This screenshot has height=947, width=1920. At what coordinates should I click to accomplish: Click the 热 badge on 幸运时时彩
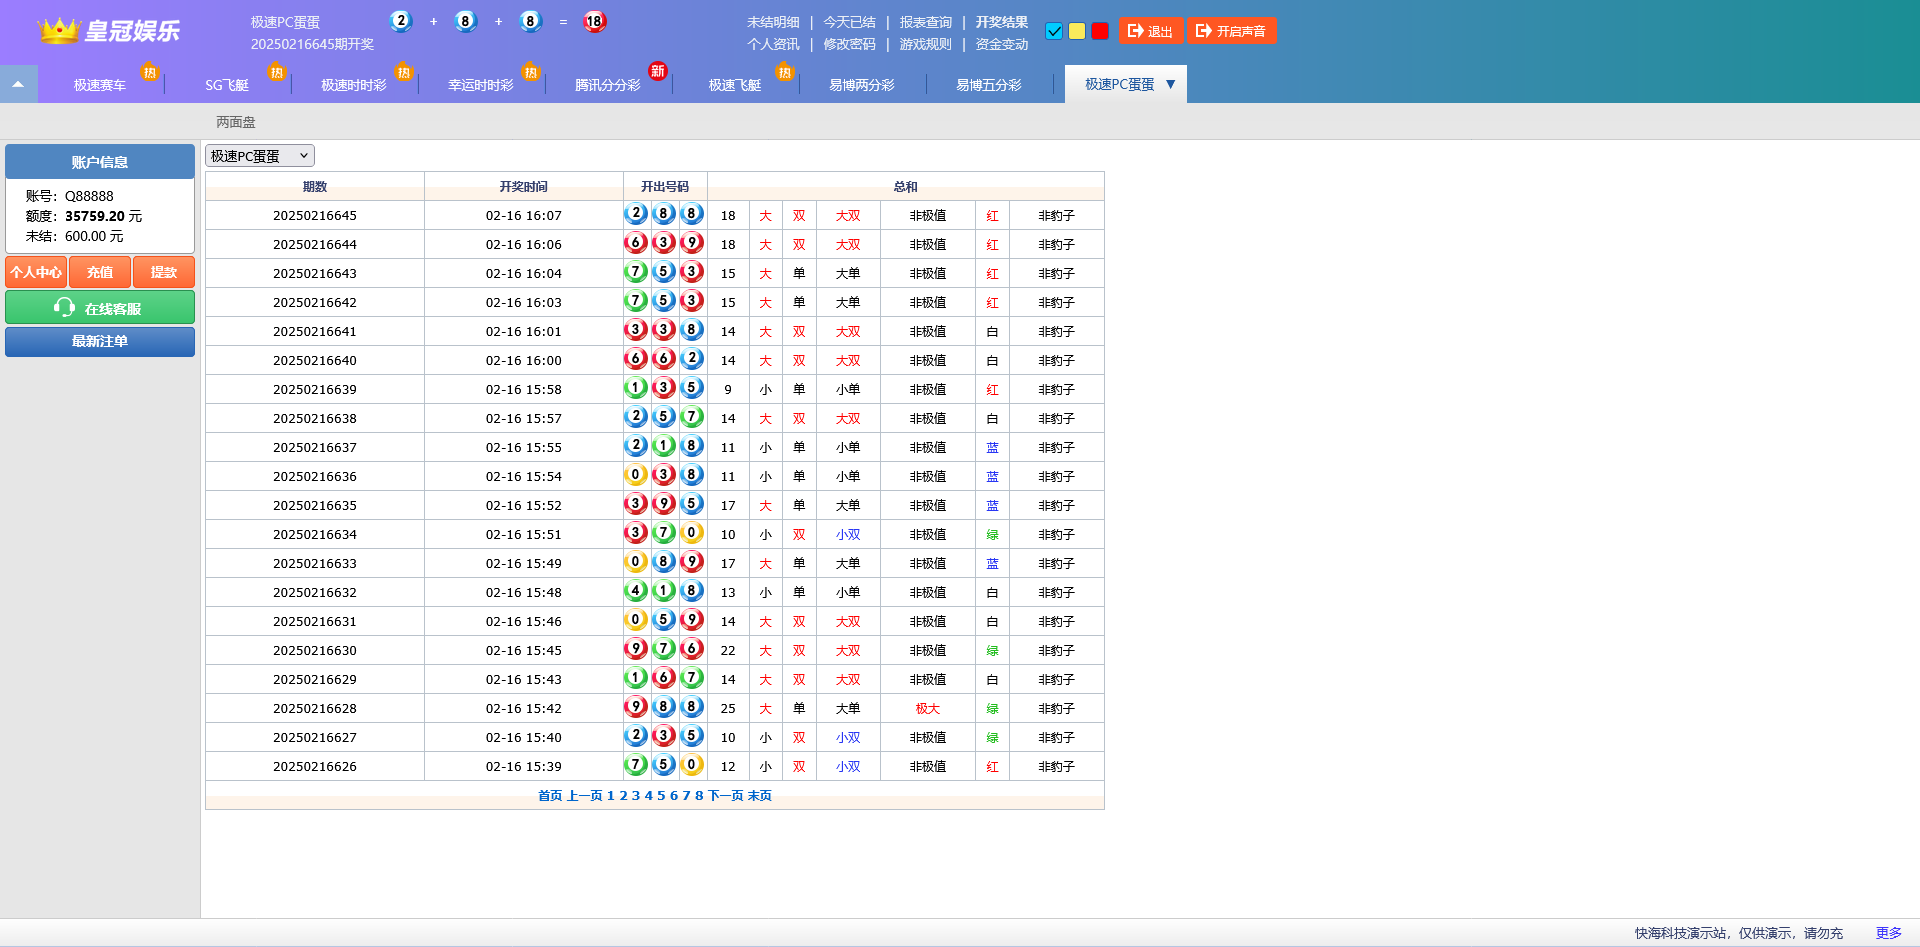tap(531, 72)
